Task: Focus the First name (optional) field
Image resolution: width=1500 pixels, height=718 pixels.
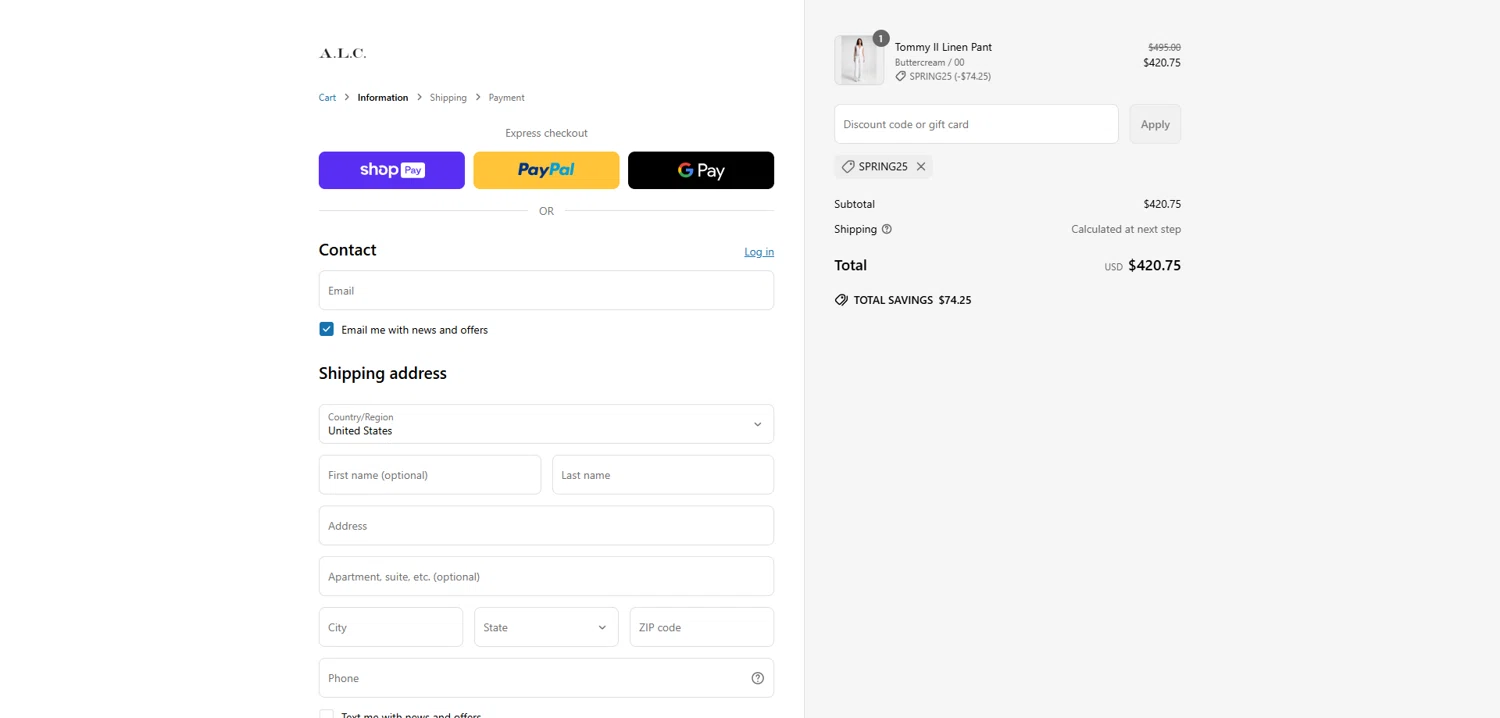Action: pyautogui.click(x=430, y=475)
